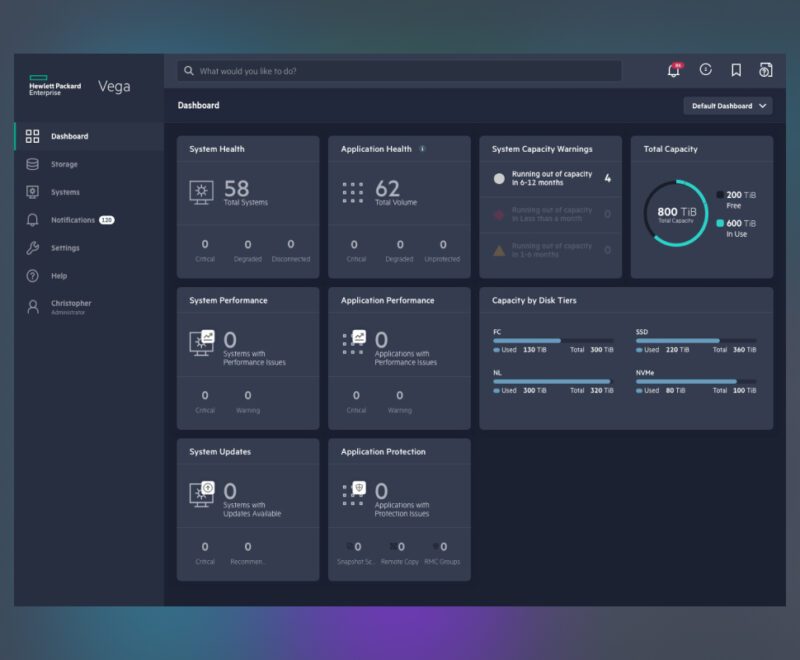The image size is (800, 660).
Task: Click the 800 TiB total capacity donut chart
Action: click(x=676, y=213)
